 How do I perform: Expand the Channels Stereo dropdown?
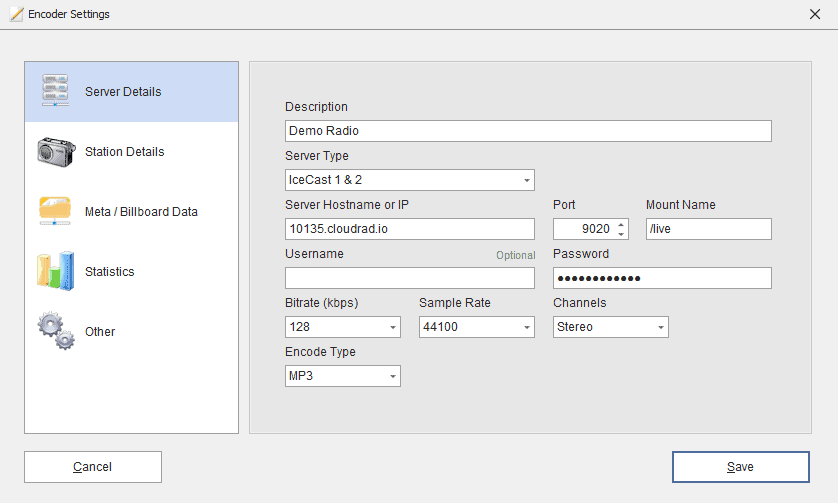pos(660,327)
